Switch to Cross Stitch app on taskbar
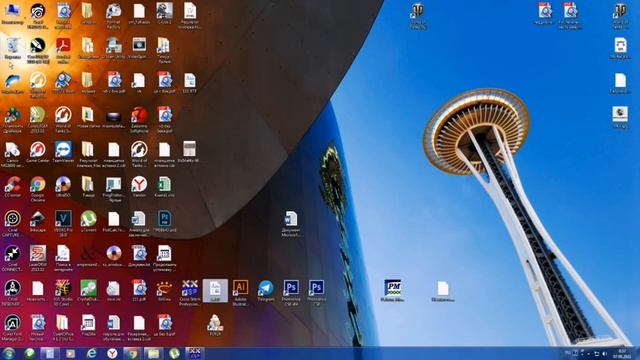The height and width of the screenshot is (360, 640). pyautogui.click(x=194, y=353)
